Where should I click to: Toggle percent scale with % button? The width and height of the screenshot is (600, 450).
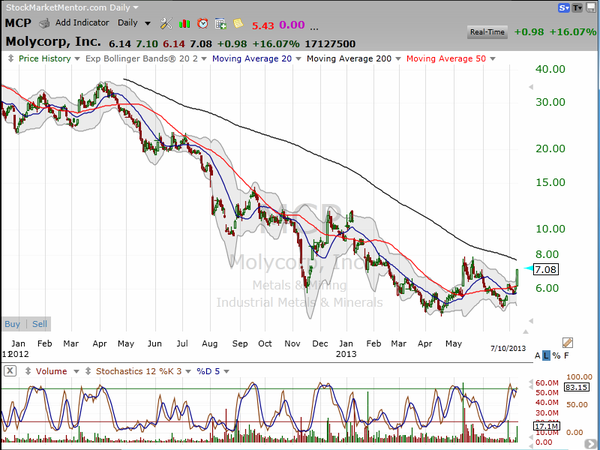556,355
